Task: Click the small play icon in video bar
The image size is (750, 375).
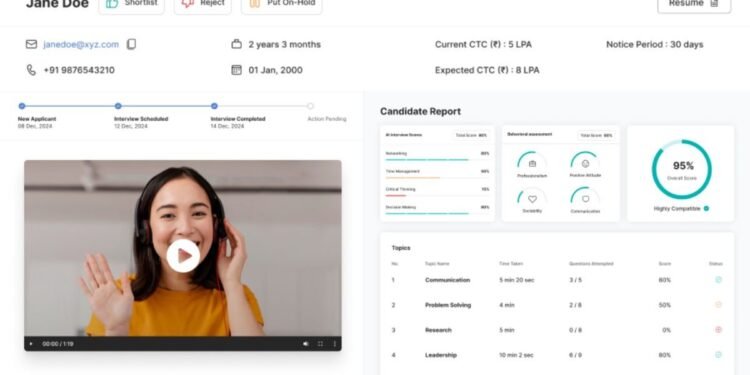Action: click(31, 344)
